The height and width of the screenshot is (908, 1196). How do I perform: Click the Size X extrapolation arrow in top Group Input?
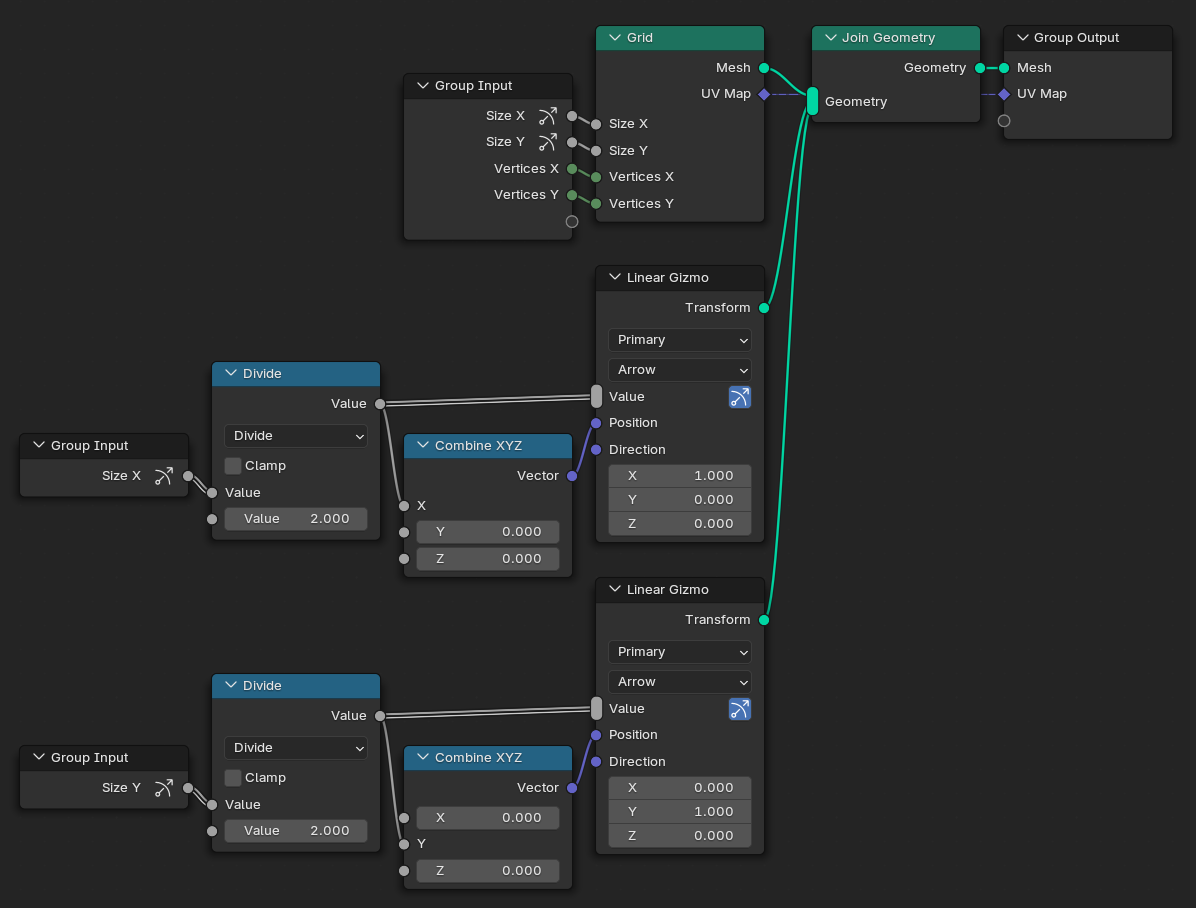[x=546, y=115]
